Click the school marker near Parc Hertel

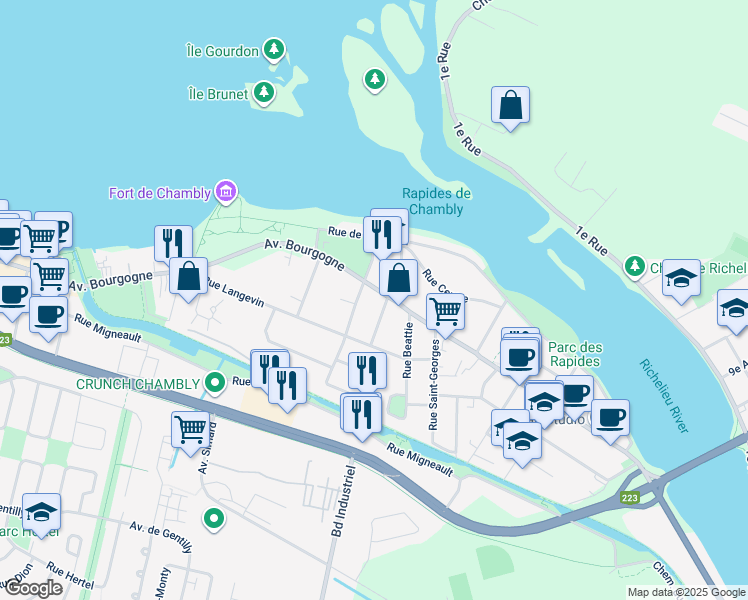[42, 516]
